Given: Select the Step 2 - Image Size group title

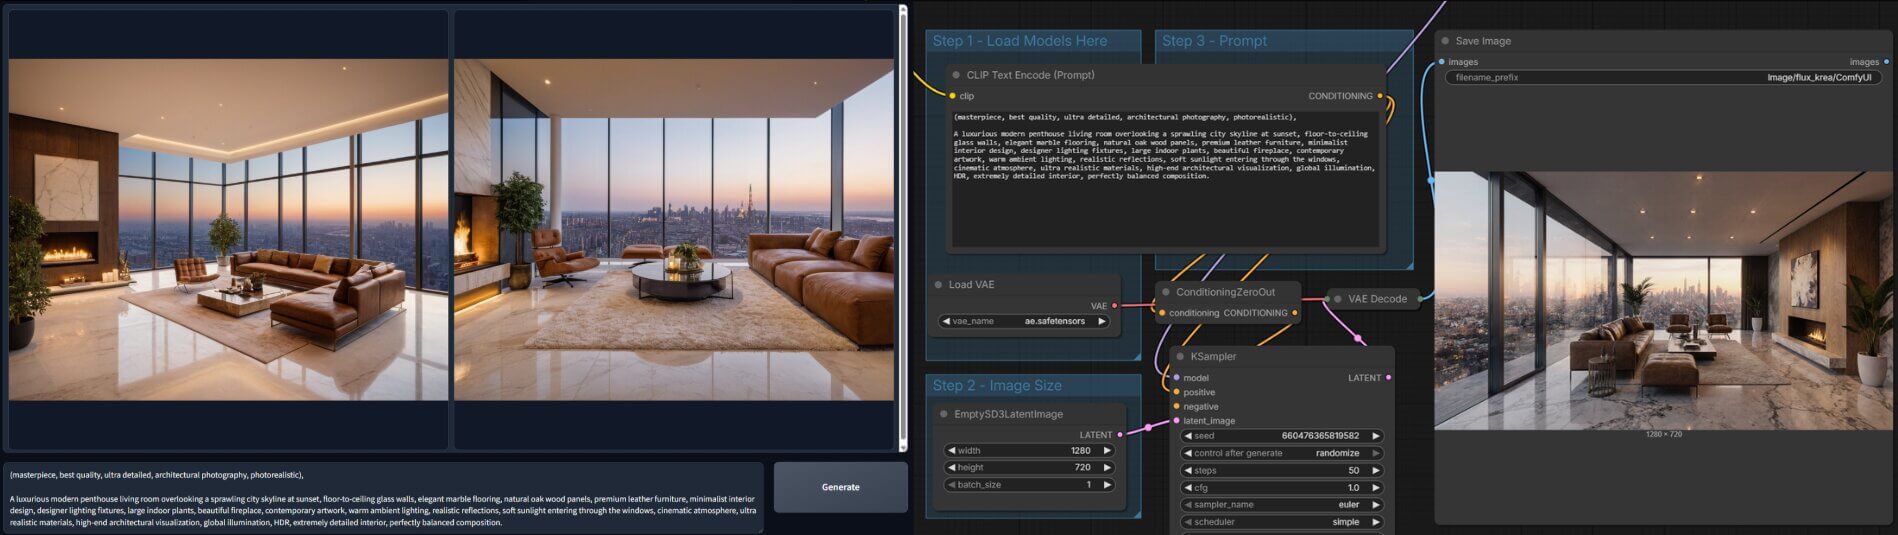Looking at the screenshot, I should [x=997, y=386].
